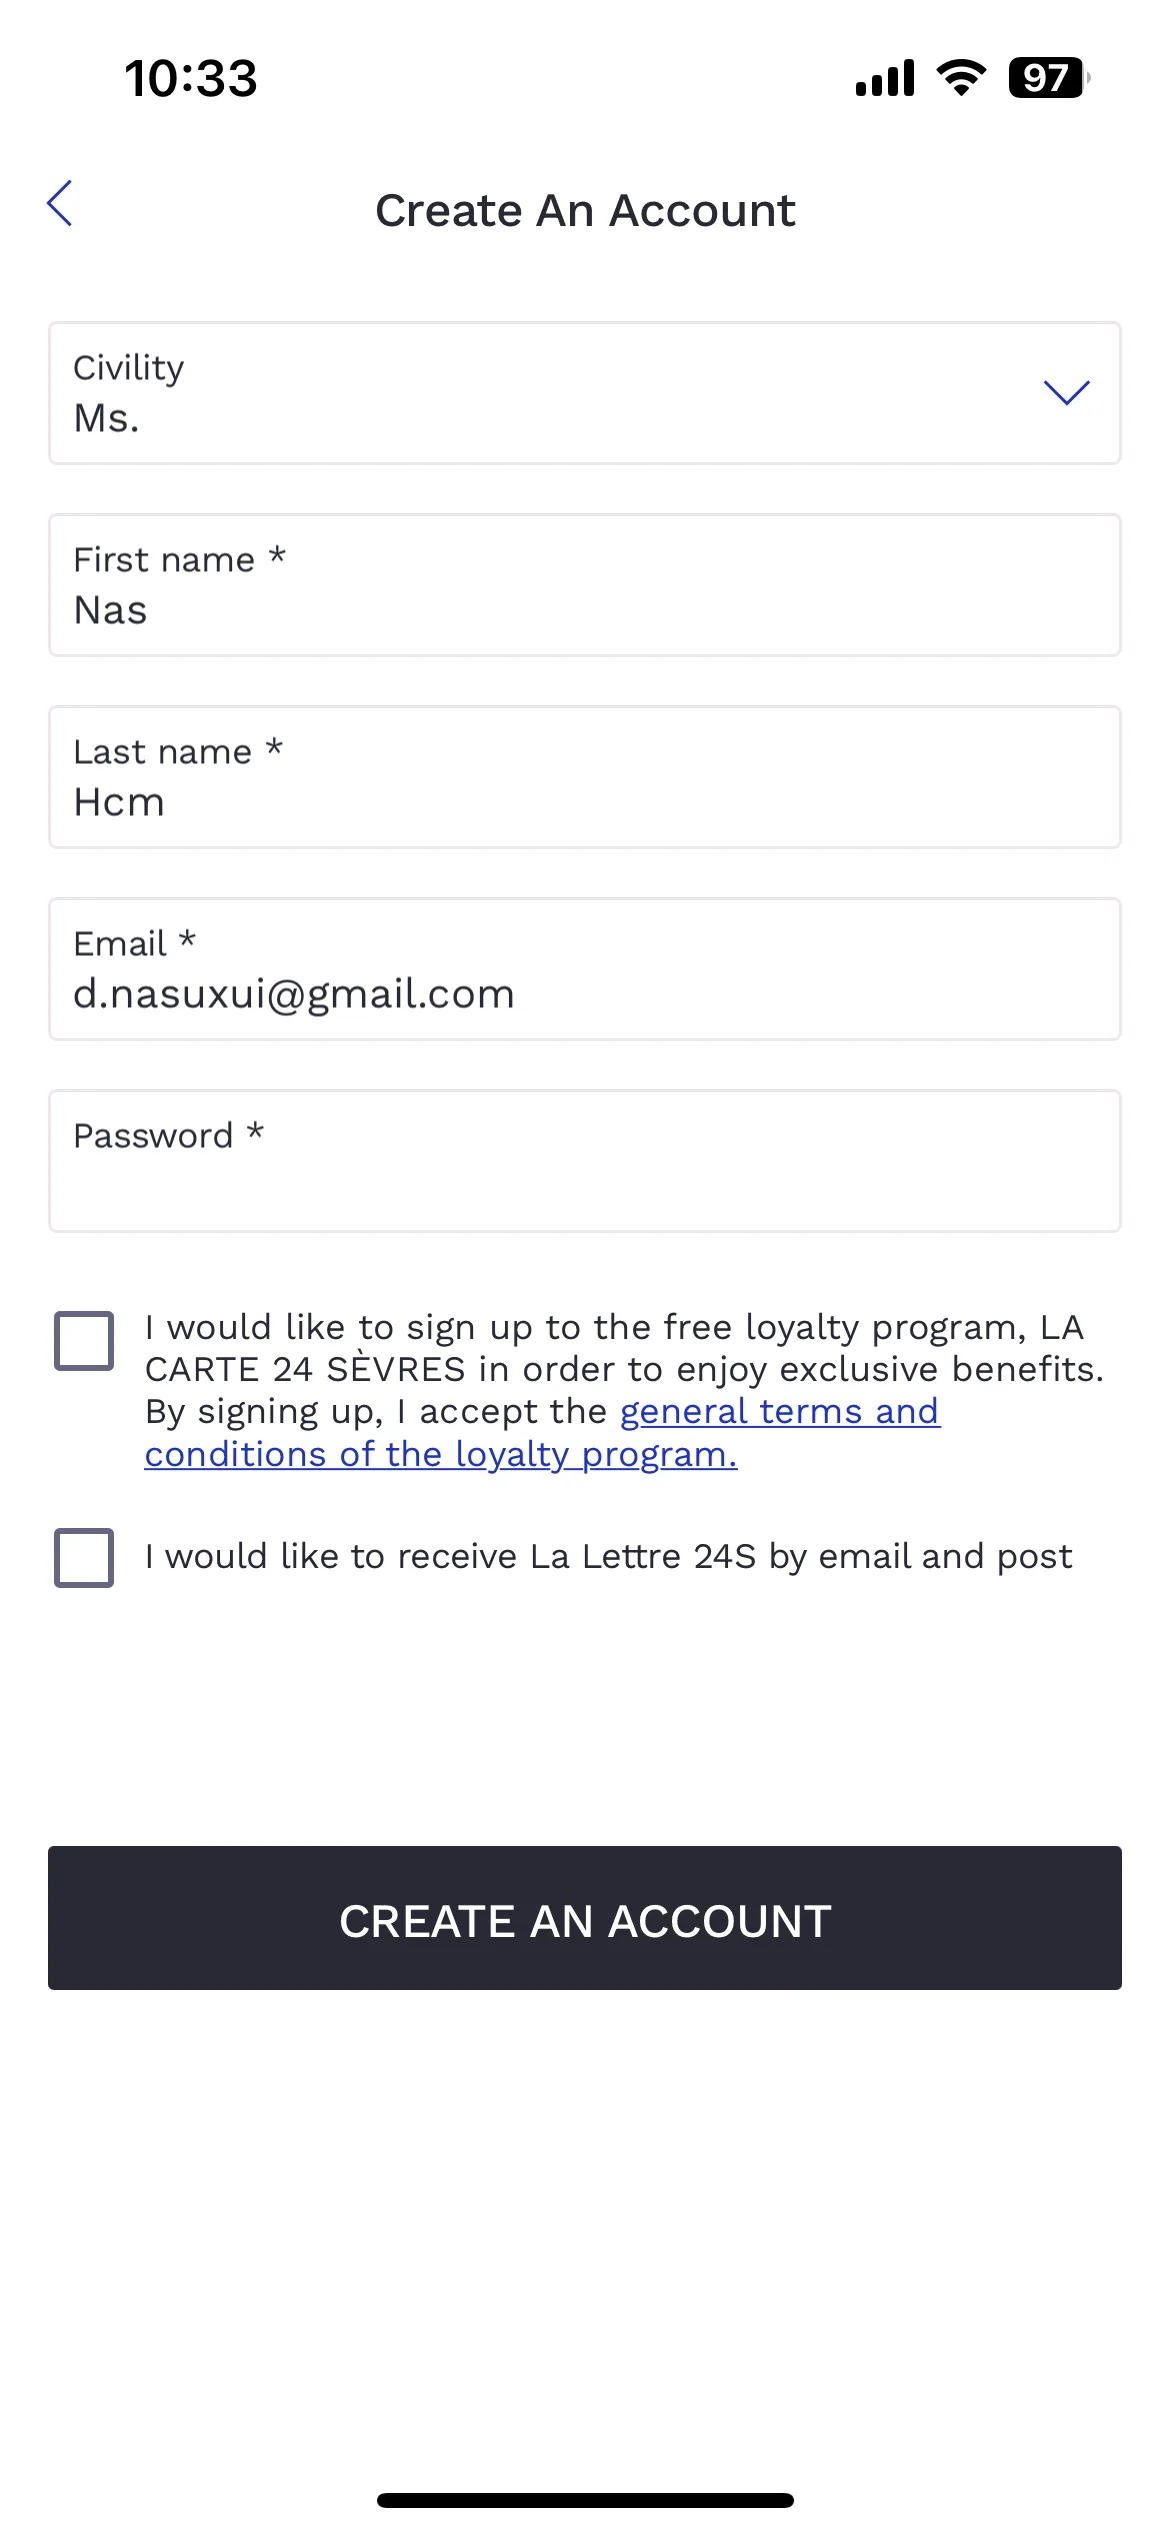Click the Create An Account page title
This screenshot has width=1170, height=2532.
point(585,211)
